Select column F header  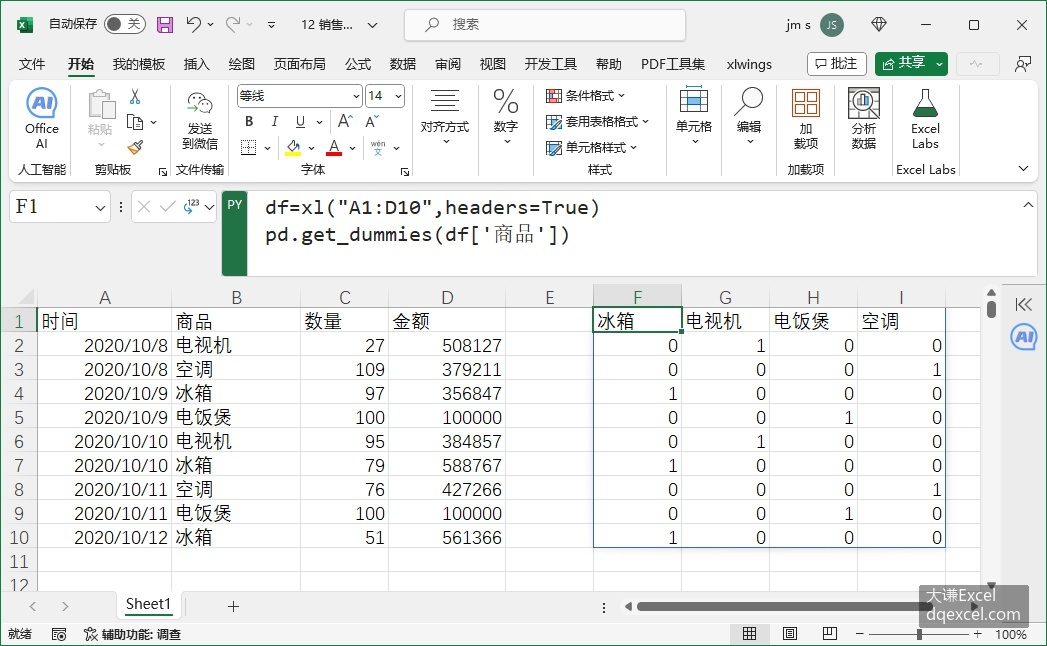click(638, 297)
